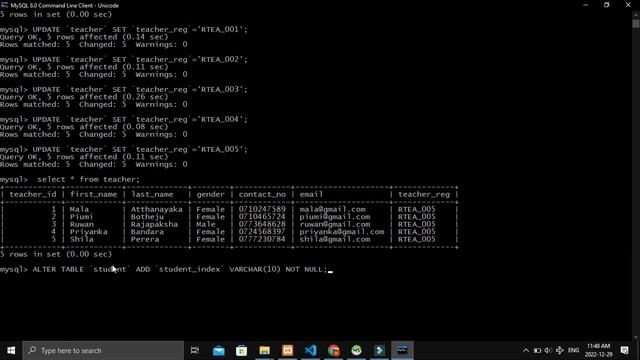
Task: Click the first_name column header
Action: tap(93, 194)
